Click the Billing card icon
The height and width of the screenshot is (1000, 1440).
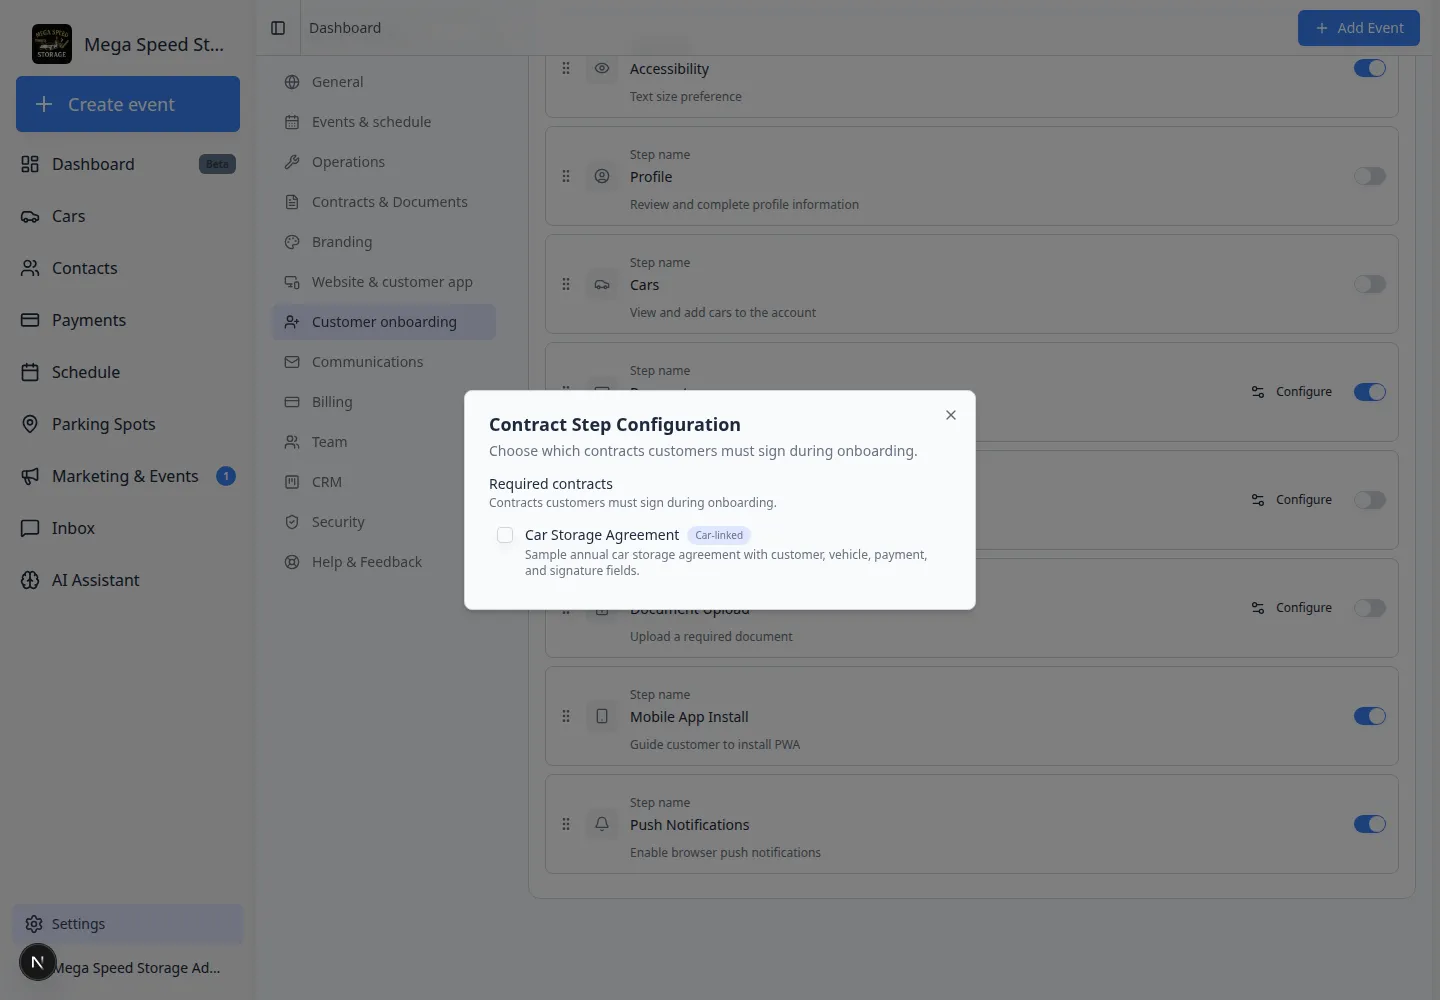tap(292, 402)
